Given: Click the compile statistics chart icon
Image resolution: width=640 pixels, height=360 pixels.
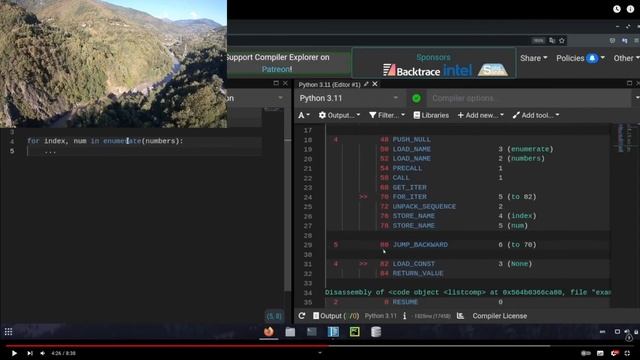Looking at the screenshot, I should [x=460, y=316].
